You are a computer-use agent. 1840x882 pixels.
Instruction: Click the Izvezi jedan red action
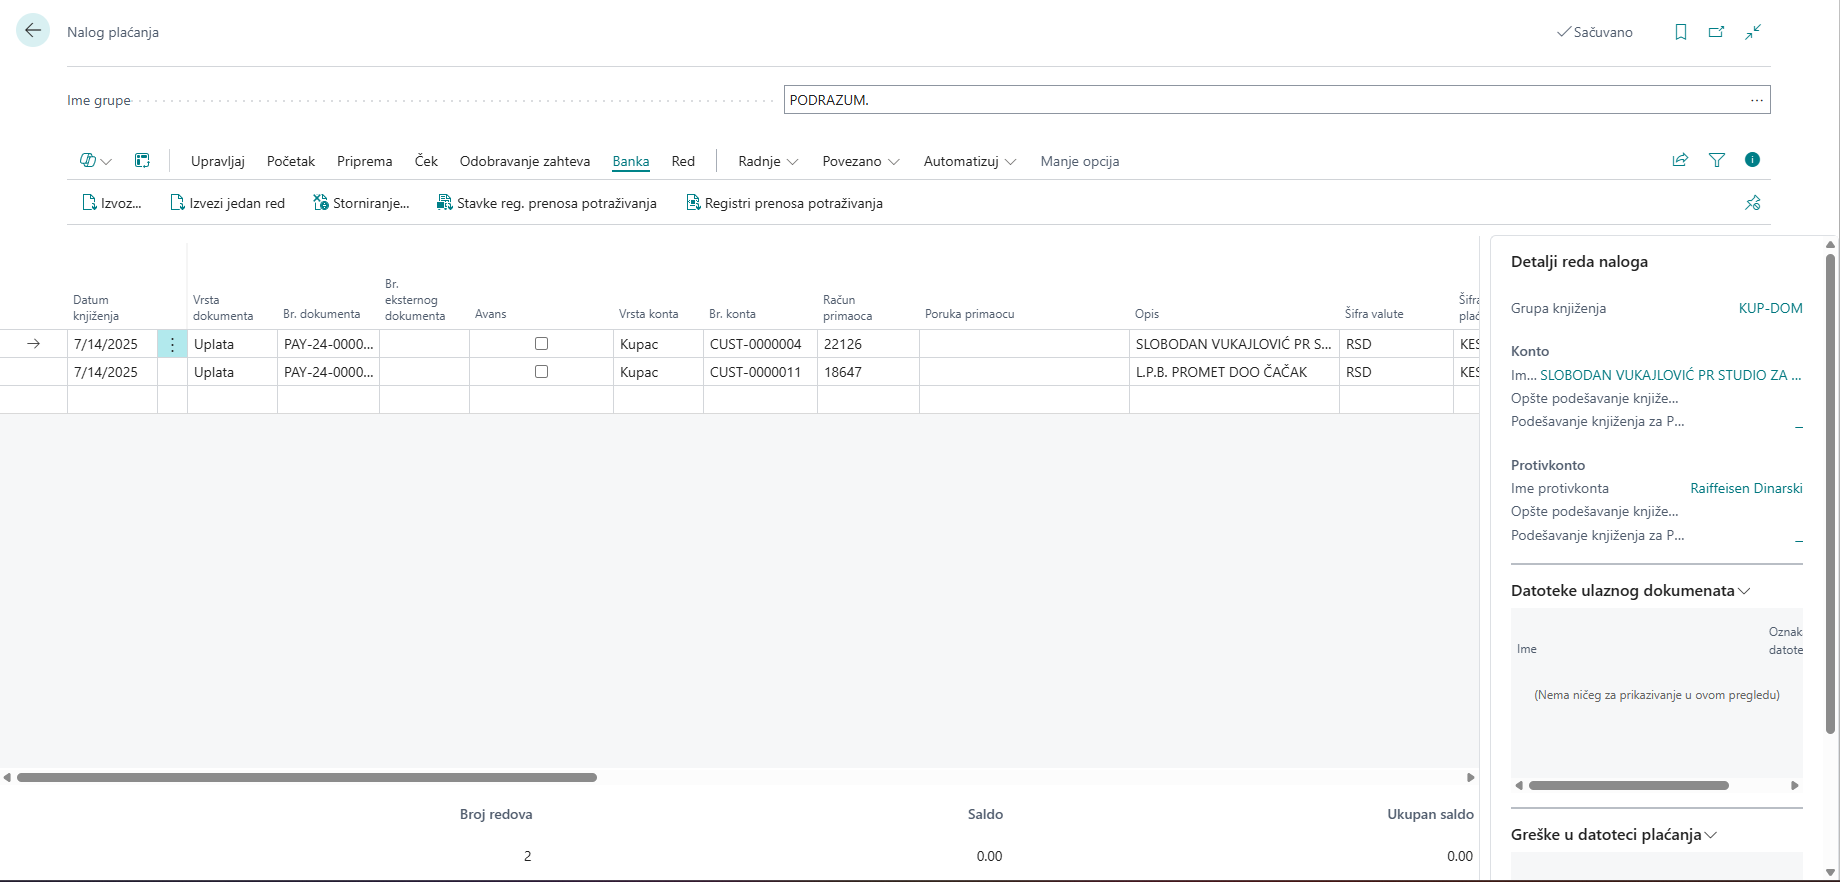click(x=228, y=203)
